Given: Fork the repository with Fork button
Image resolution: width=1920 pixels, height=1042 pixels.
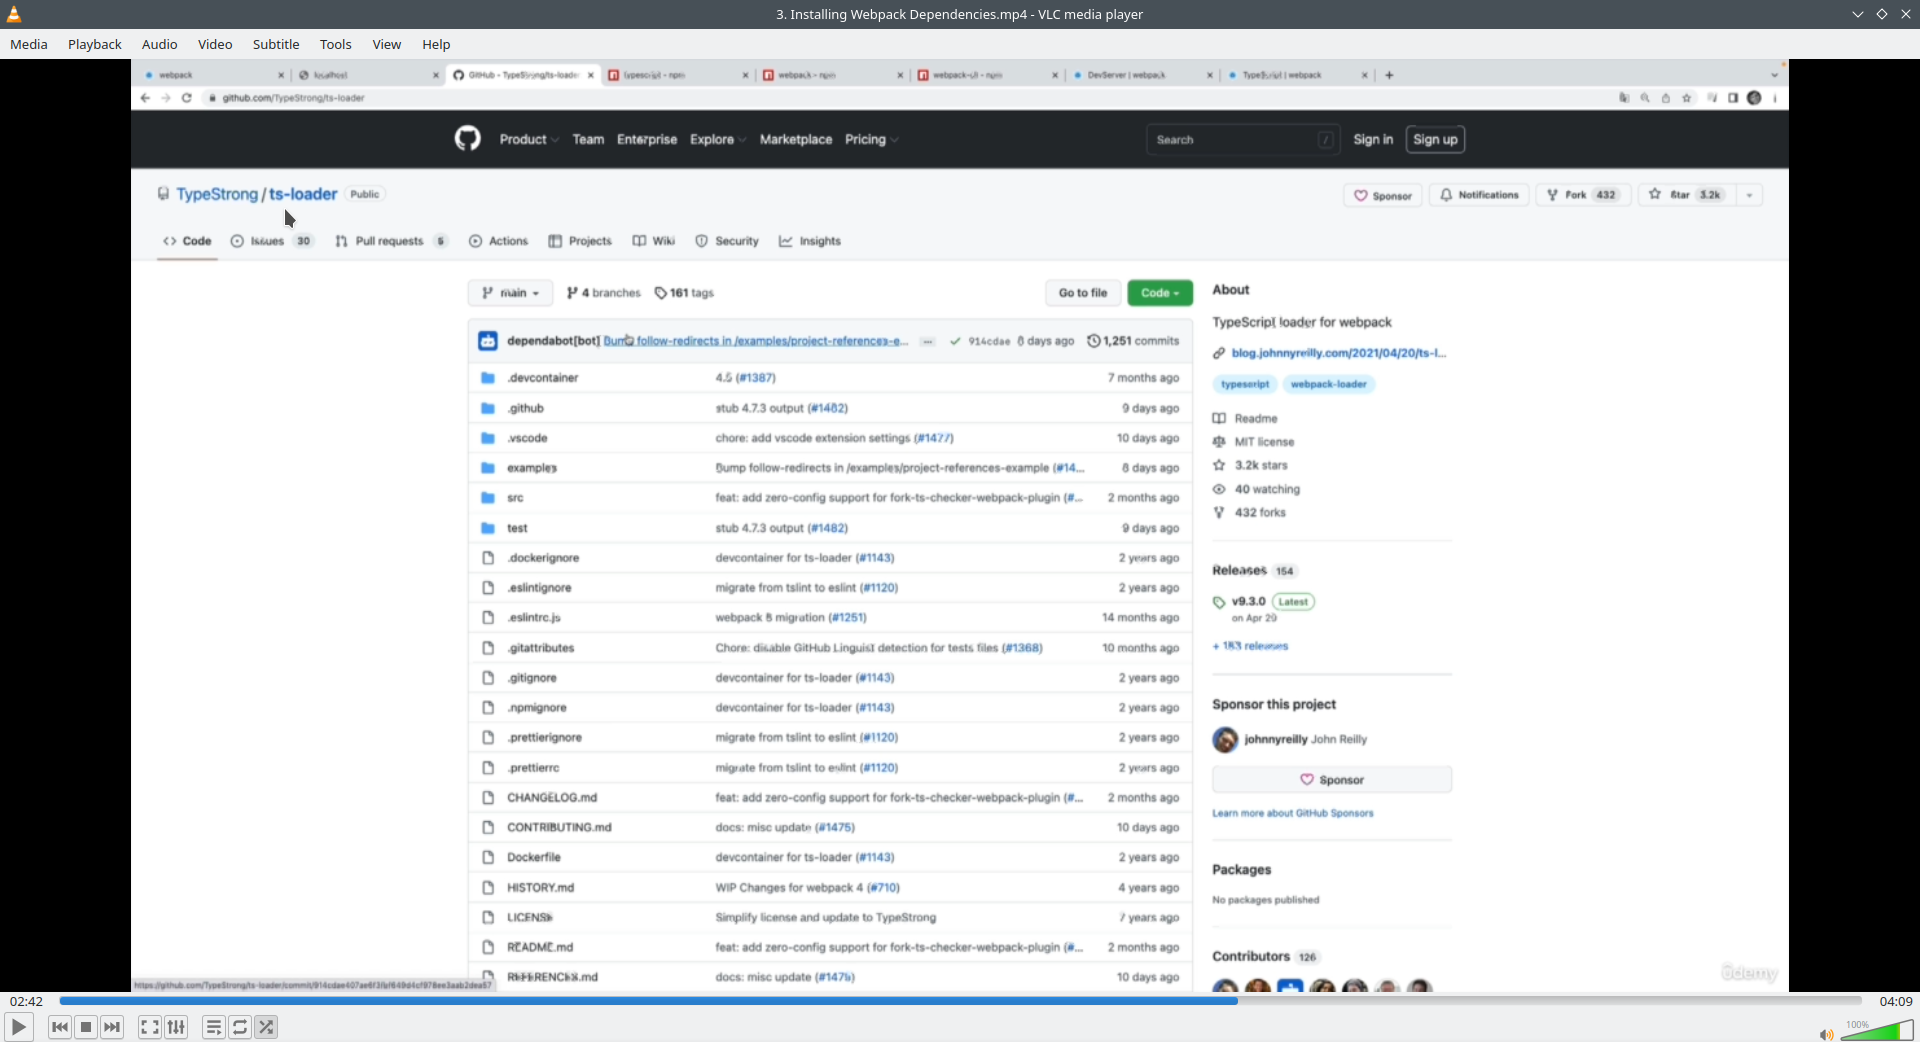Looking at the screenshot, I should tap(1584, 195).
